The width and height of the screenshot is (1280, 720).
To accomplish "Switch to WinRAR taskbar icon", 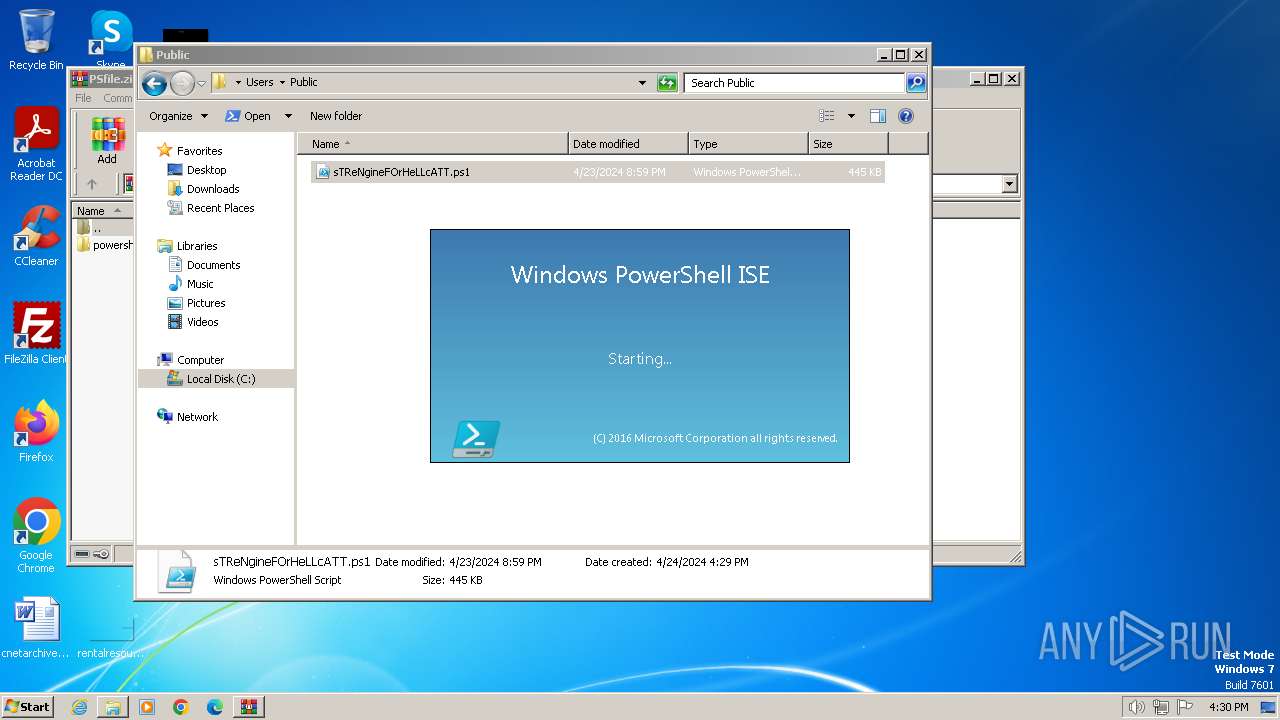I will (249, 707).
